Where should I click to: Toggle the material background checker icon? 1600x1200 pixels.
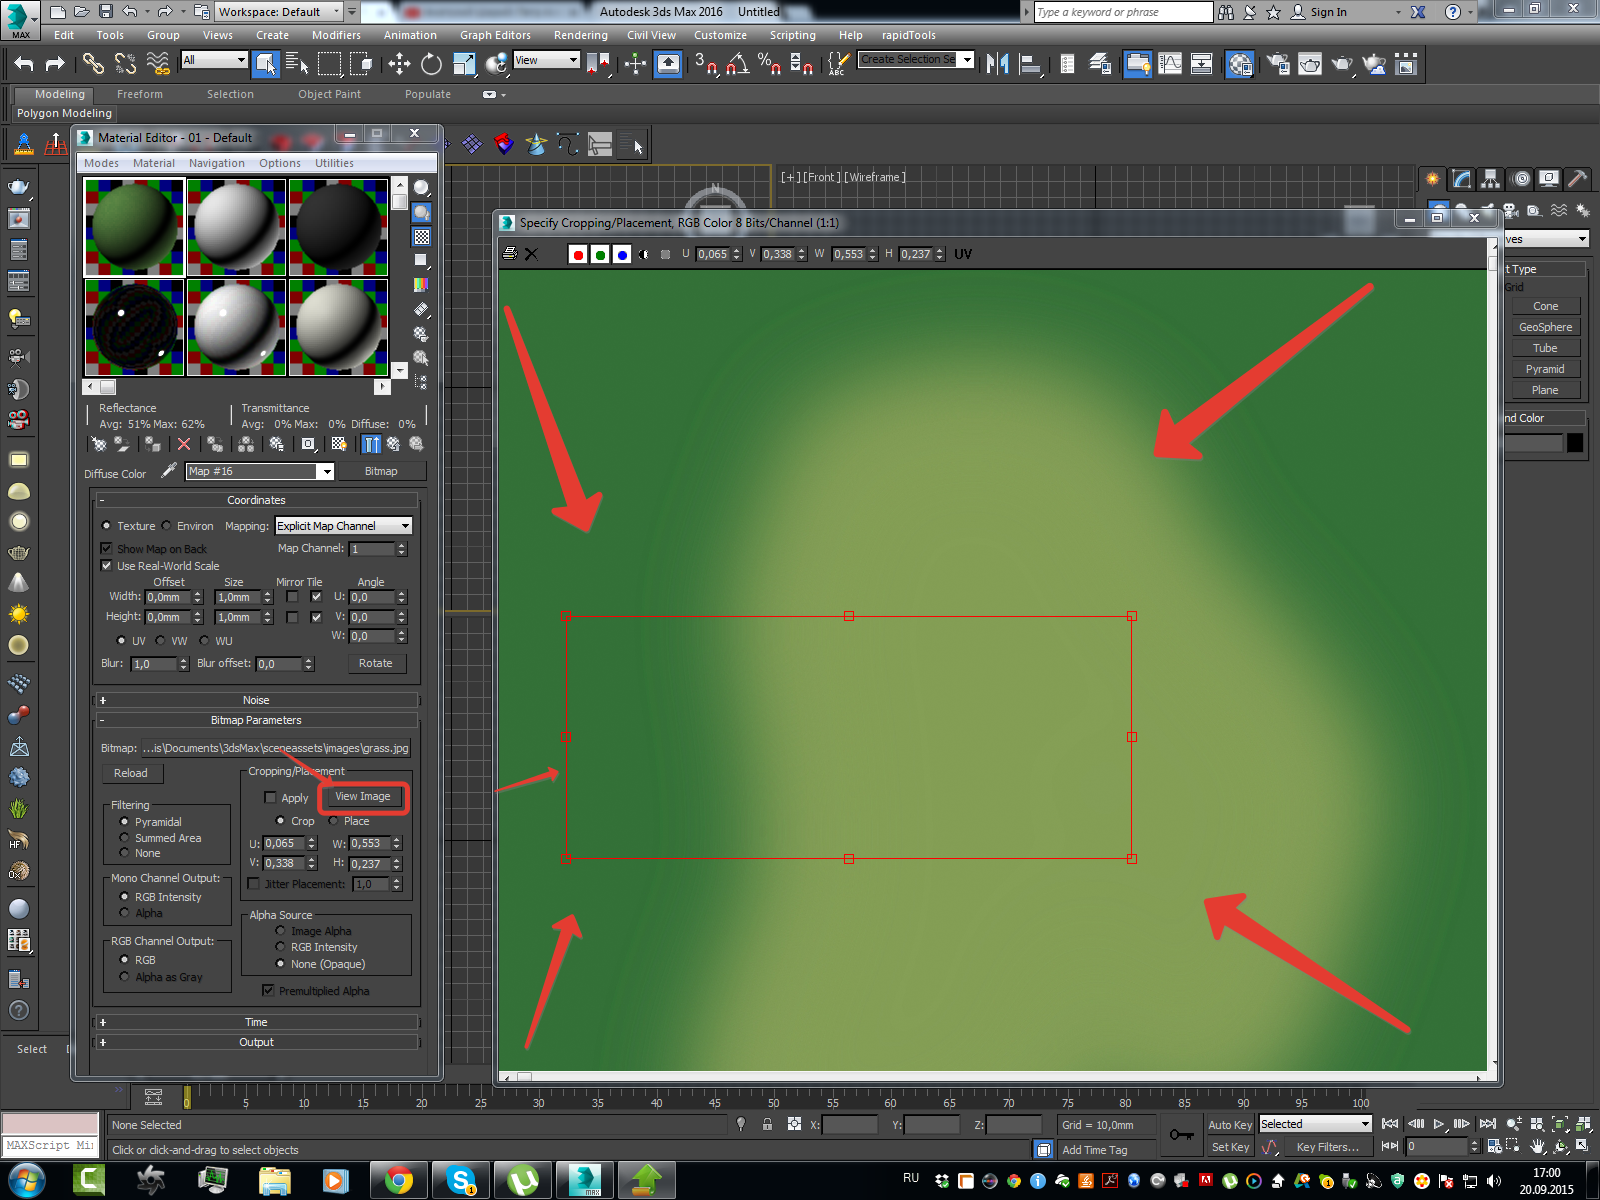coord(422,237)
